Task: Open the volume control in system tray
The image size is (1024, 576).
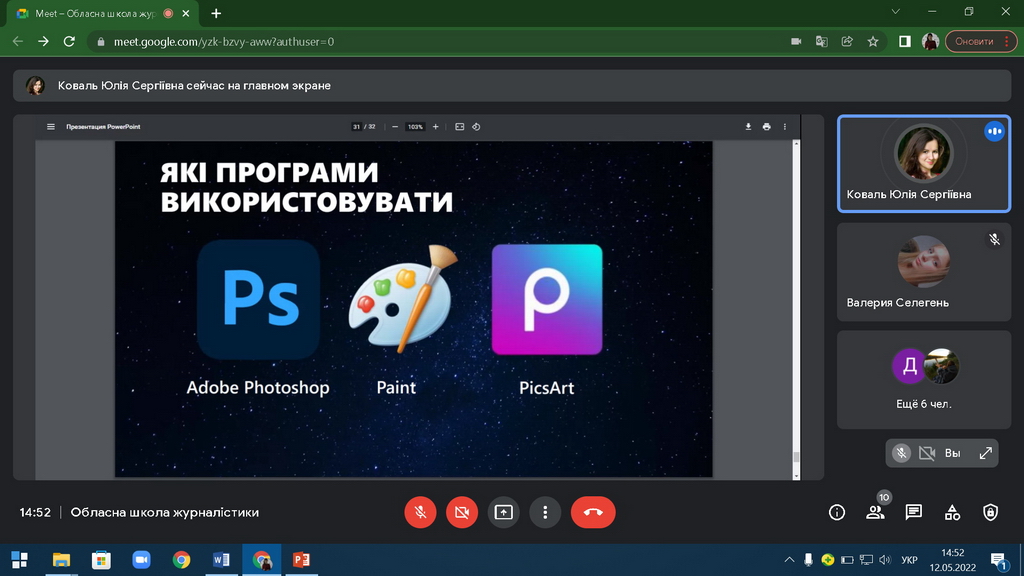Action: click(x=885, y=560)
